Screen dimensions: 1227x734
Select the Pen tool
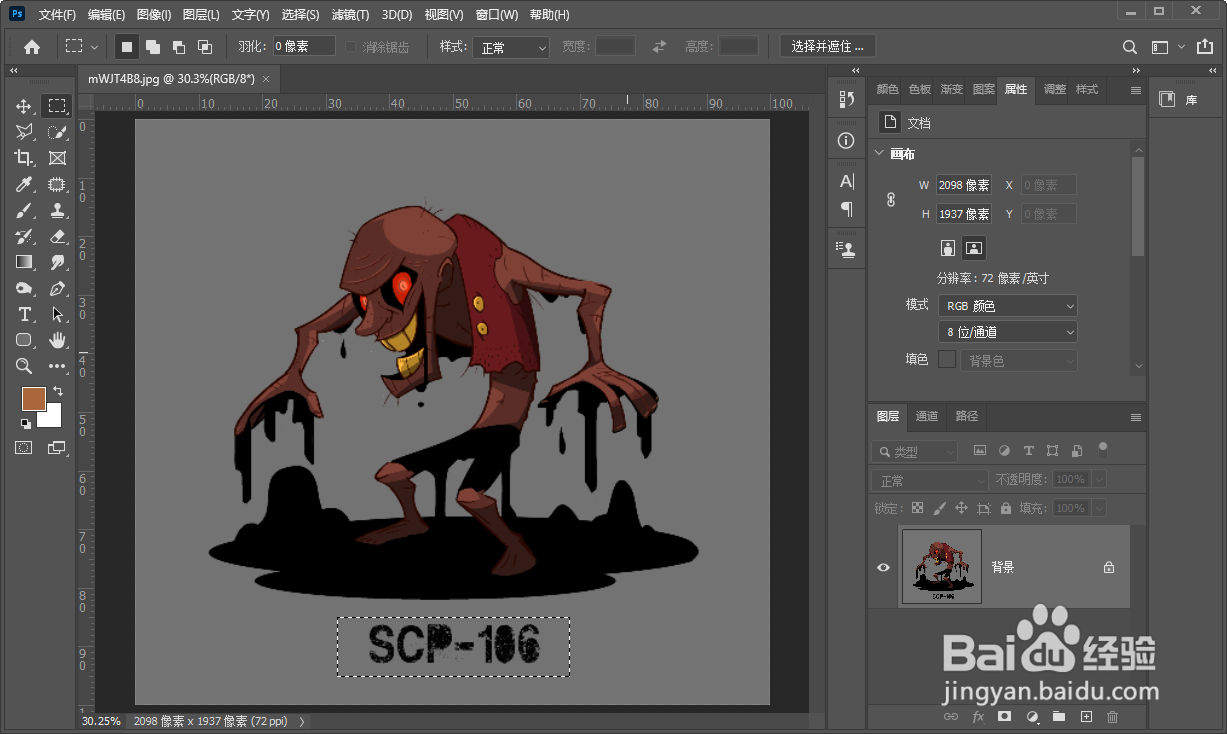[57, 288]
